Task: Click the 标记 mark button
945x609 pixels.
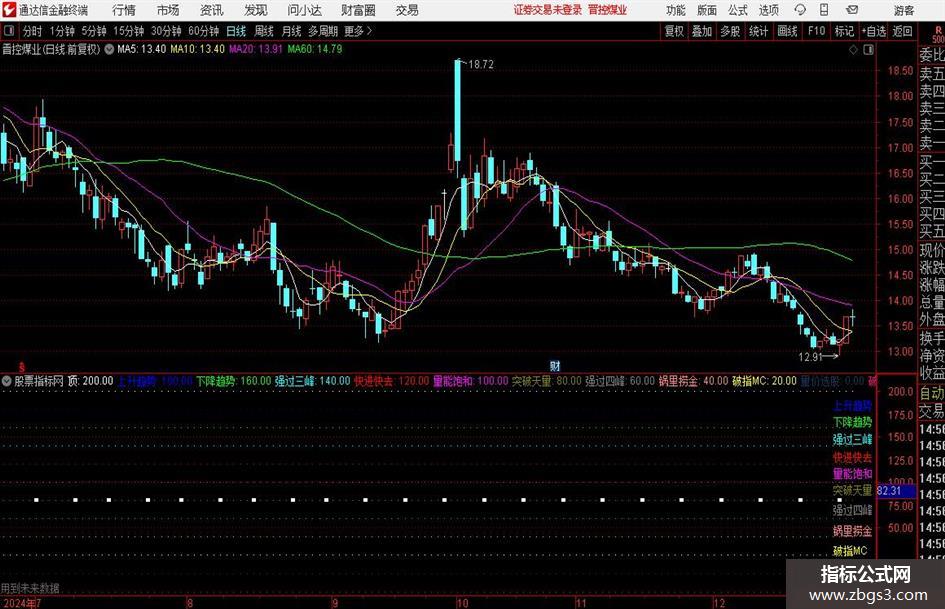Action: 844,31
